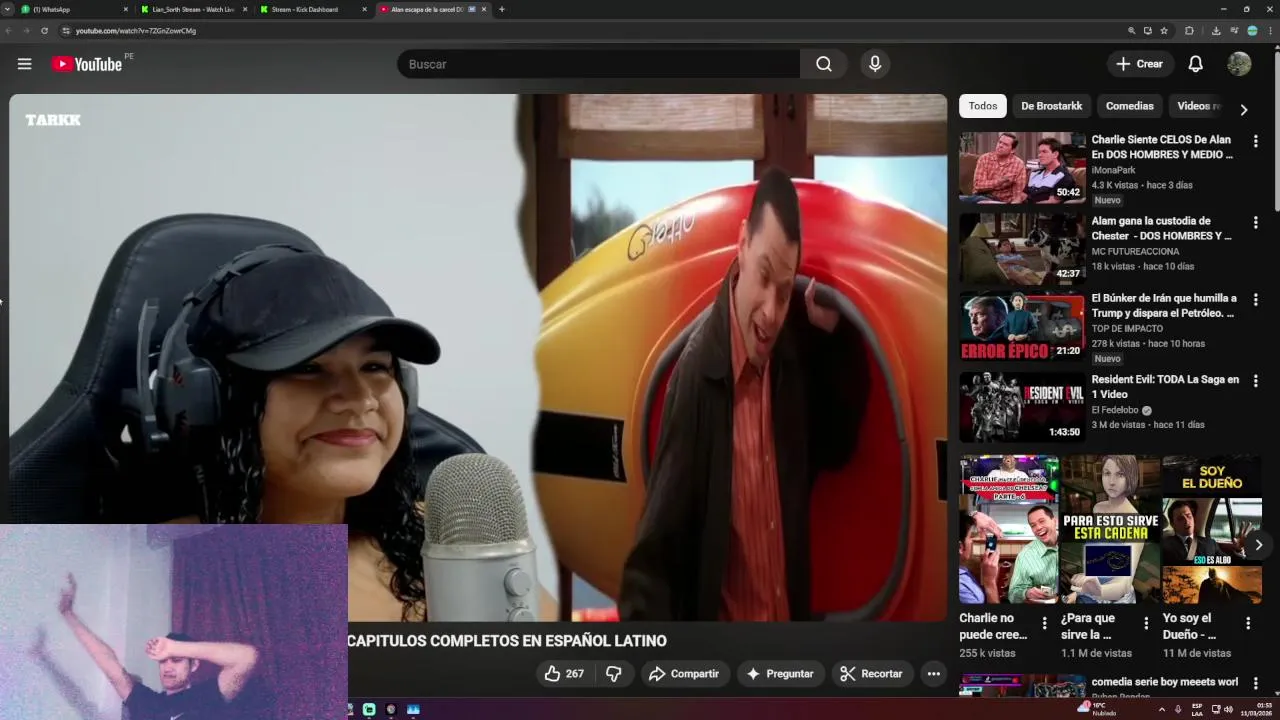Open TOP DE IMPACTO channel link
The height and width of the screenshot is (720, 1280).
(1127, 328)
